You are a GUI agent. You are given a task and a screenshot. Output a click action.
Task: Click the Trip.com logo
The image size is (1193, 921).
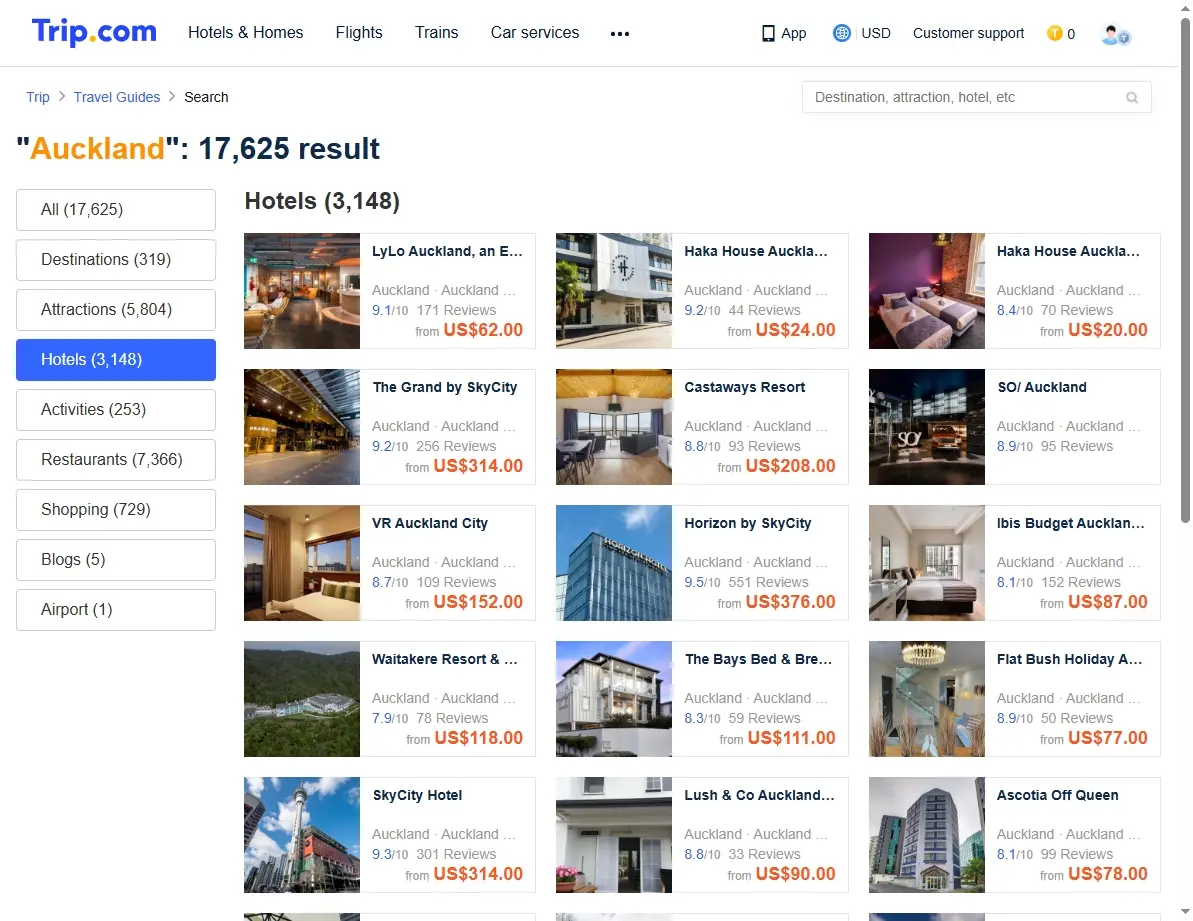(x=94, y=32)
